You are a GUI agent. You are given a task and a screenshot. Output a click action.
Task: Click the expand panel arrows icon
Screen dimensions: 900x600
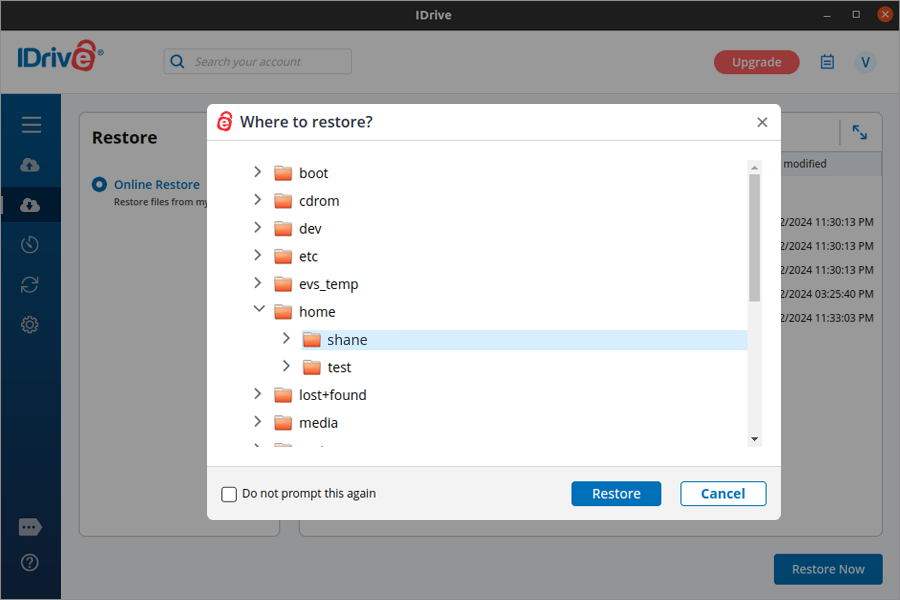click(x=859, y=132)
